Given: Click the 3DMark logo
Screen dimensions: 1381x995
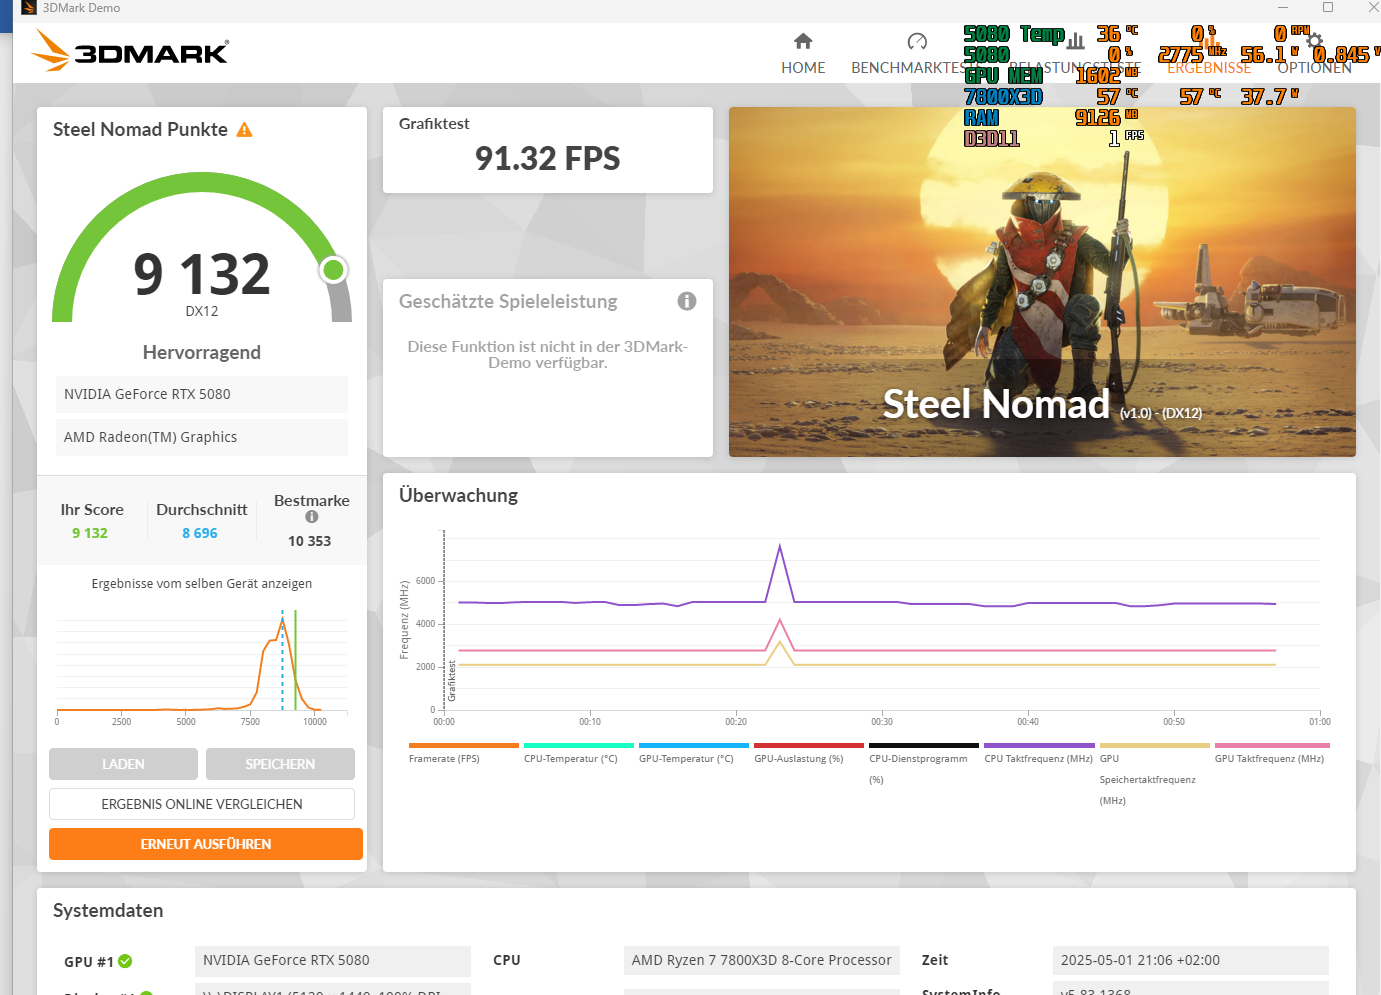Looking at the screenshot, I should [x=130, y=50].
